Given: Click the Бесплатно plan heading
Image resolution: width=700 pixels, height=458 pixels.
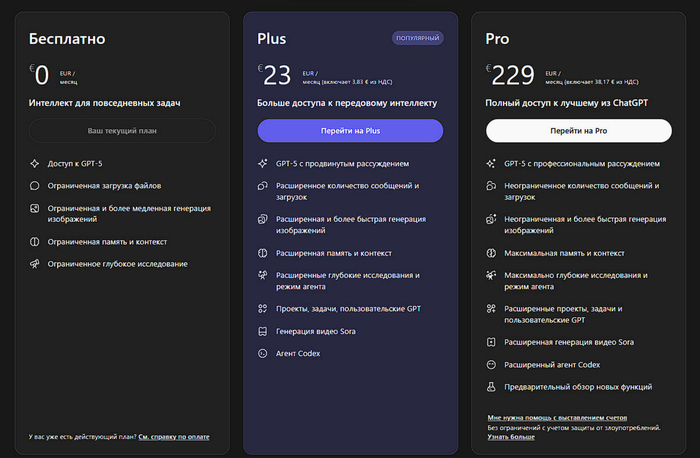Looking at the screenshot, I should 67,40.
